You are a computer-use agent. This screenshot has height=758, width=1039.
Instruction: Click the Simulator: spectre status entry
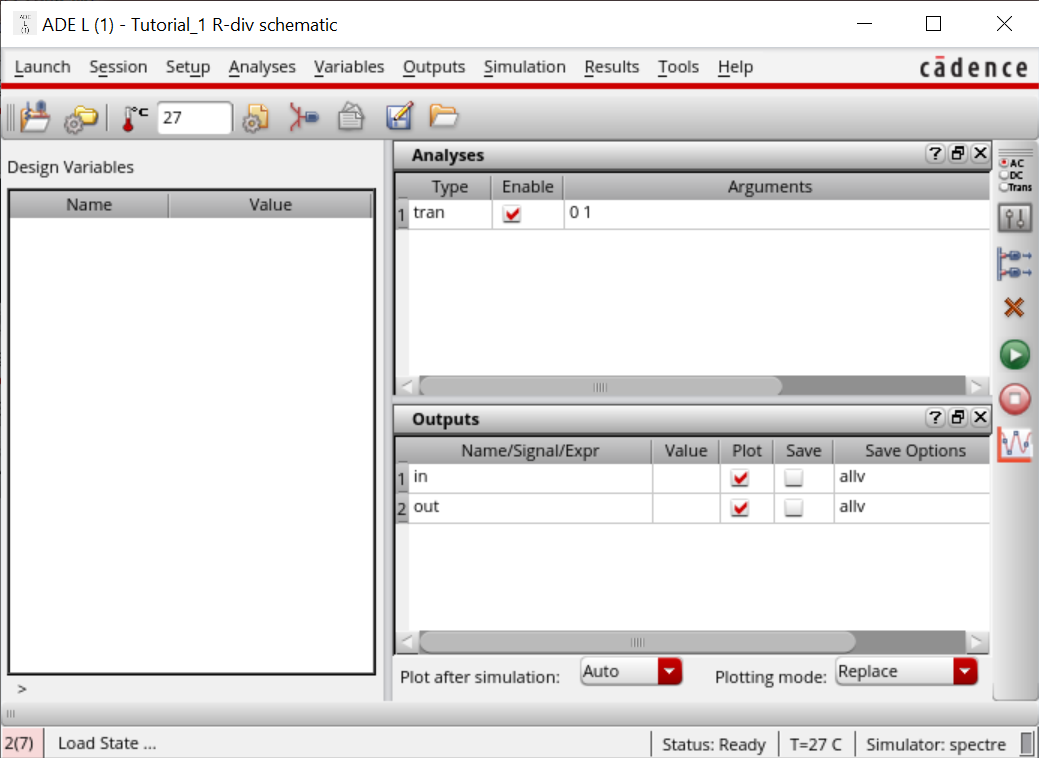pyautogui.click(x=936, y=745)
